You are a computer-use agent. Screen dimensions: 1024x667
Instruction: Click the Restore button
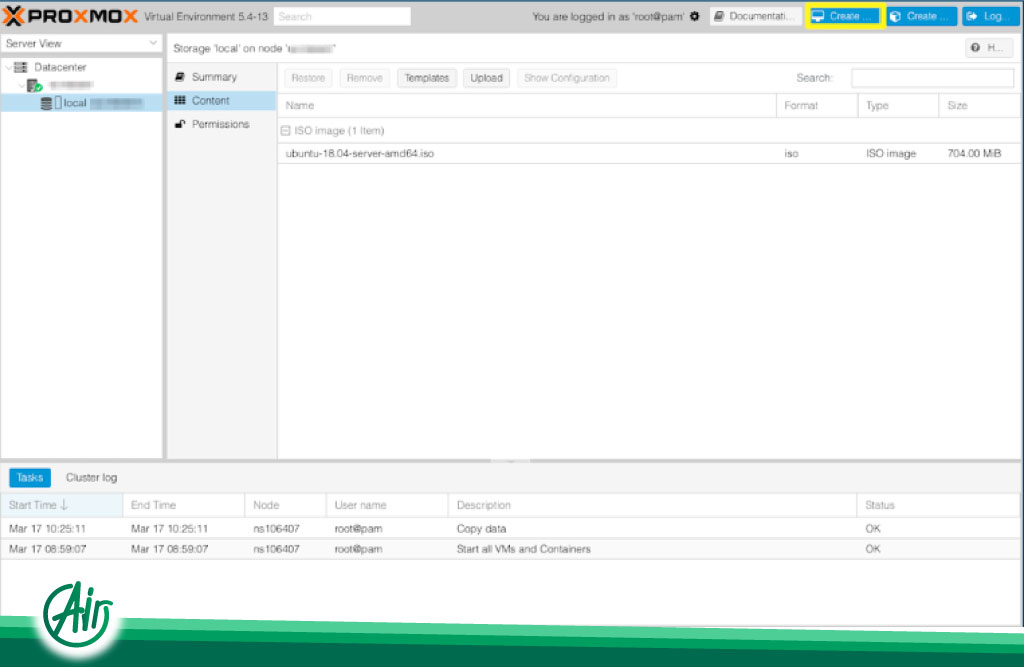pyautogui.click(x=308, y=78)
